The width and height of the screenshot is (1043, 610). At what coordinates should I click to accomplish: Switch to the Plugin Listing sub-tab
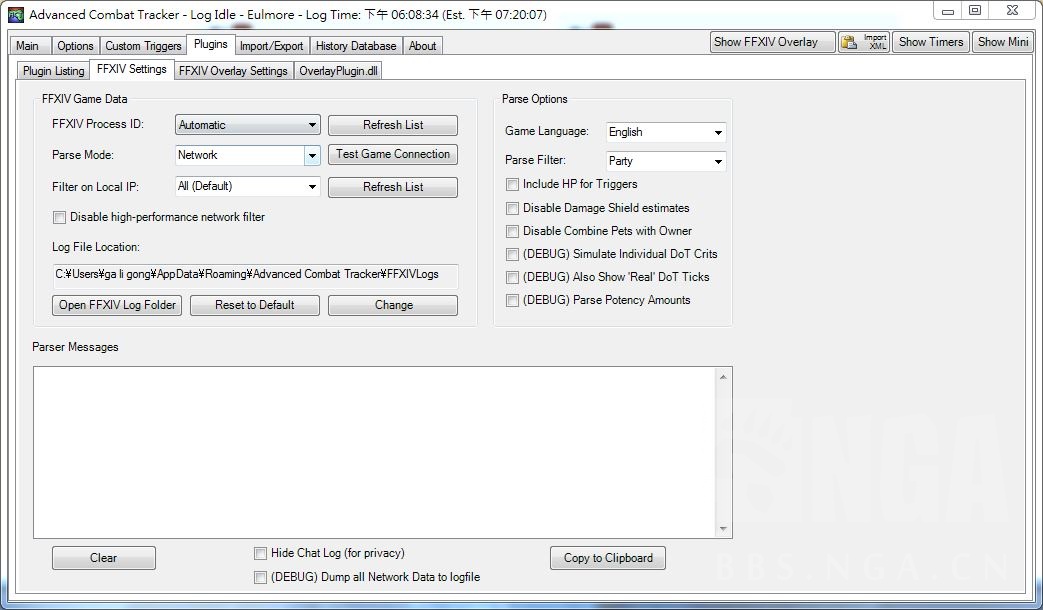click(x=53, y=71)
